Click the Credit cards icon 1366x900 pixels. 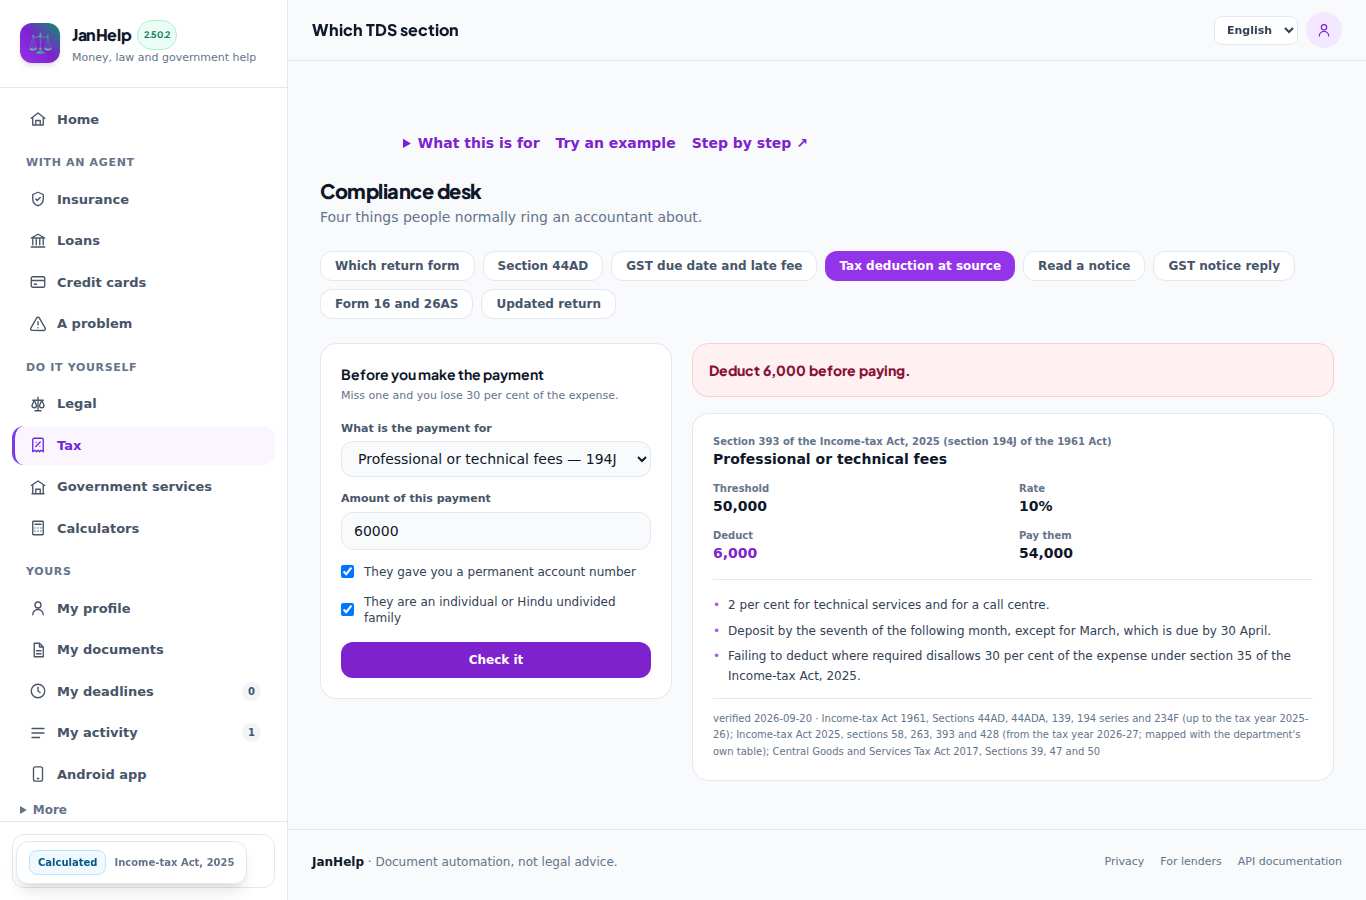(x=38, y=282)
